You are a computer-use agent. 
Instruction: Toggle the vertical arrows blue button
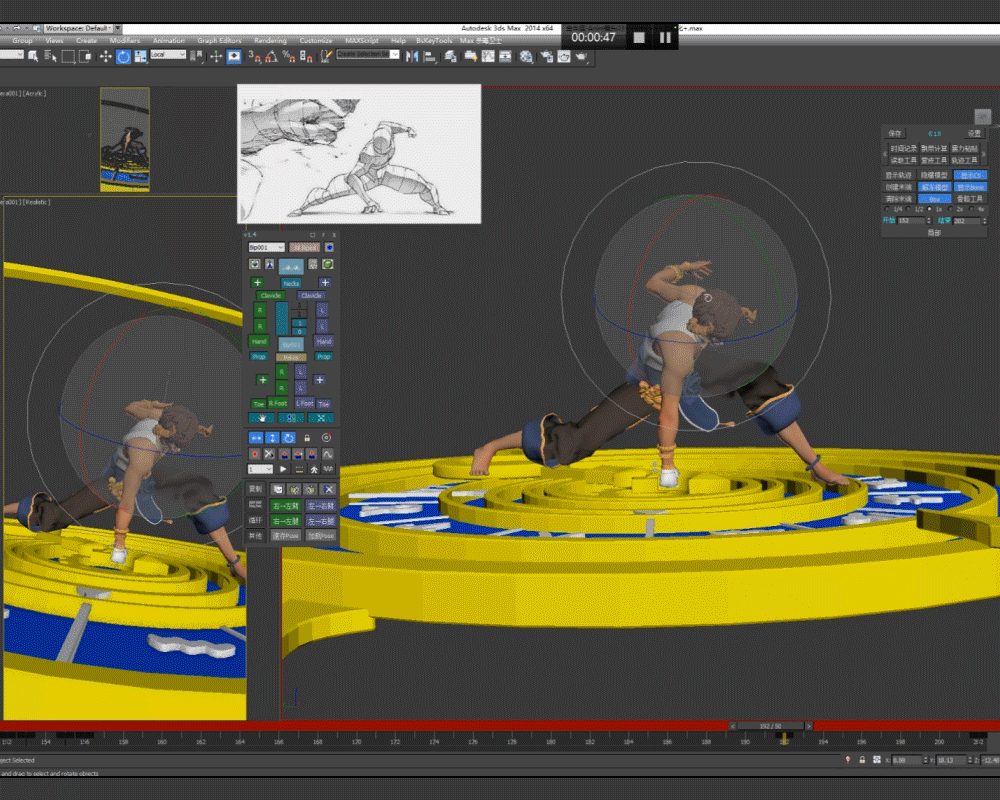coord(272,438)
